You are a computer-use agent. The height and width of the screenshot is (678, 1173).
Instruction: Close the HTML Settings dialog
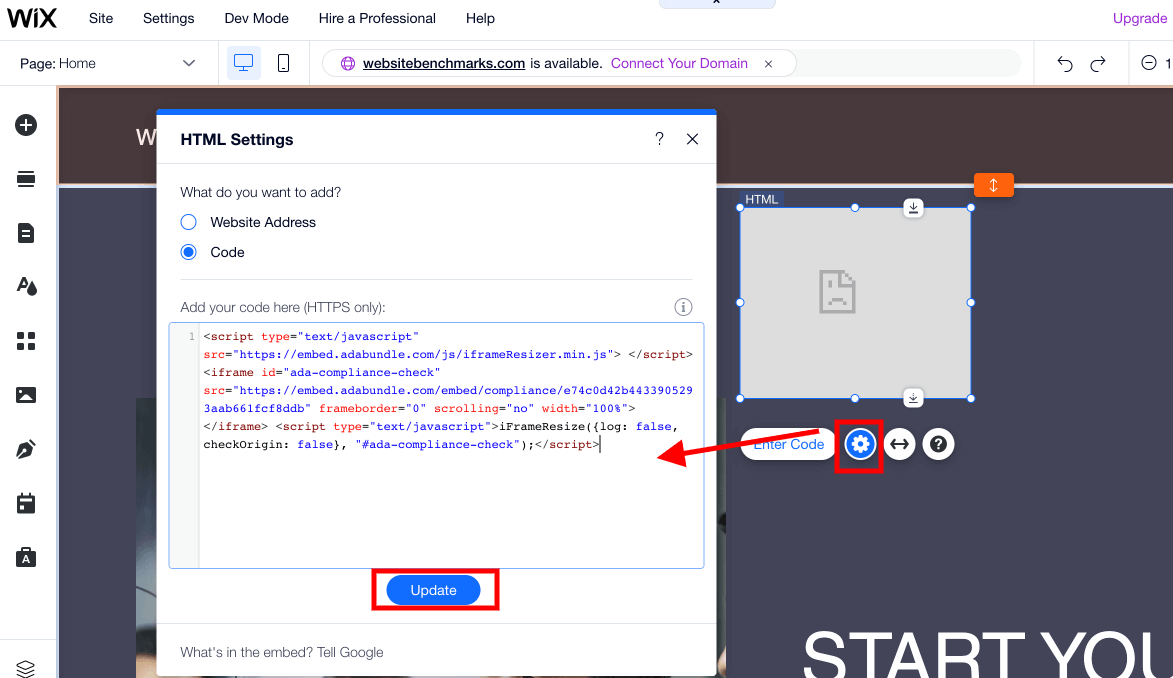693,139
